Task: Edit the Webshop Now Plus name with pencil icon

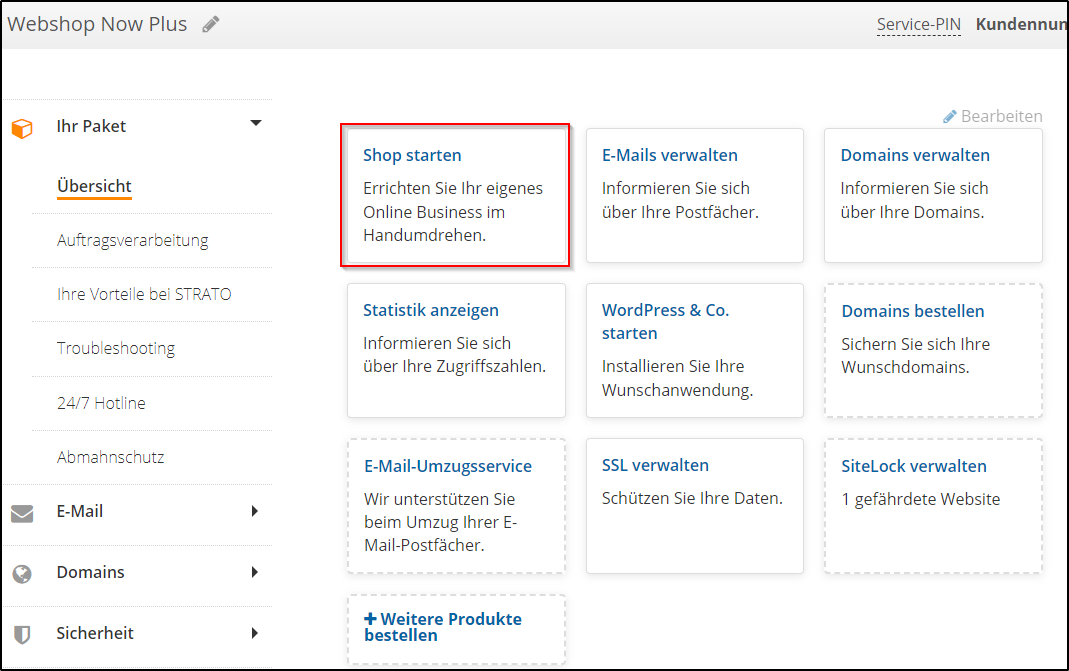Action: pyautogui.click(x=210, y=23)
